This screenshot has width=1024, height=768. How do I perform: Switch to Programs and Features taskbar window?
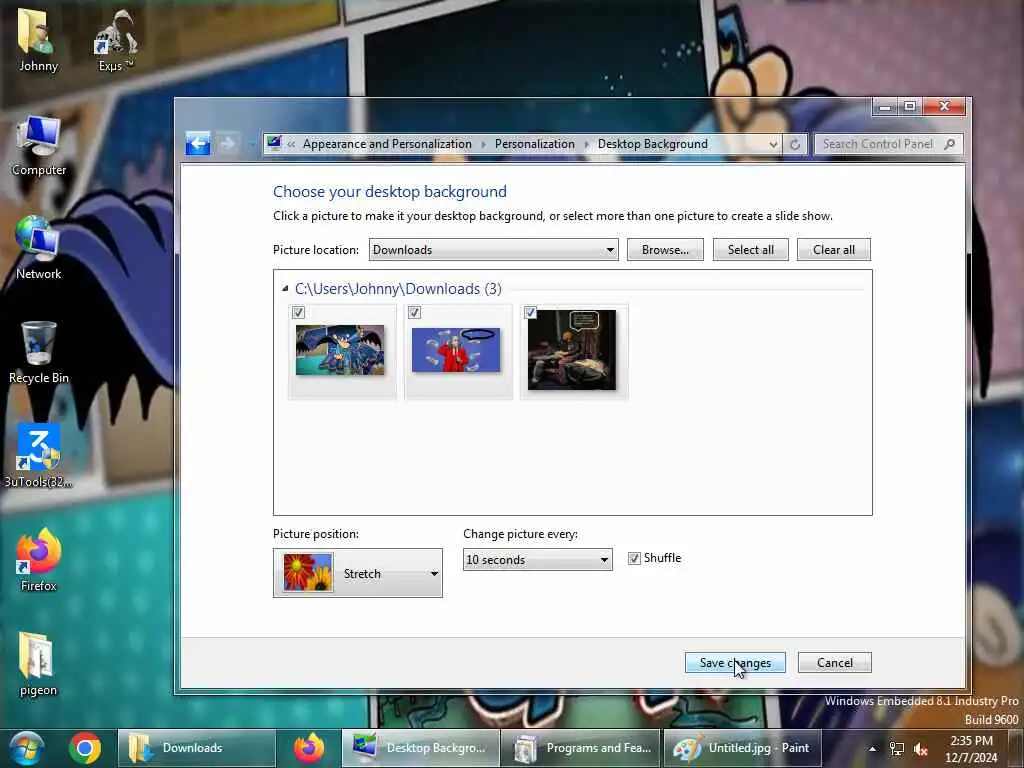(581, 748)
